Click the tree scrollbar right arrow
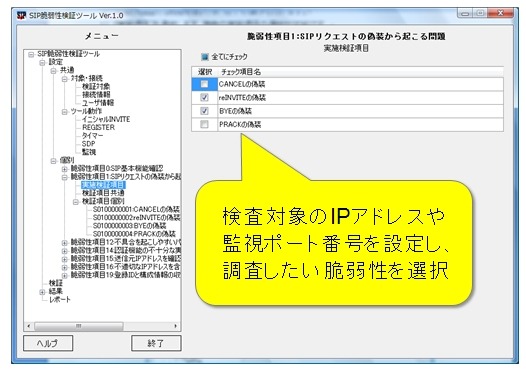 [175, 326]
